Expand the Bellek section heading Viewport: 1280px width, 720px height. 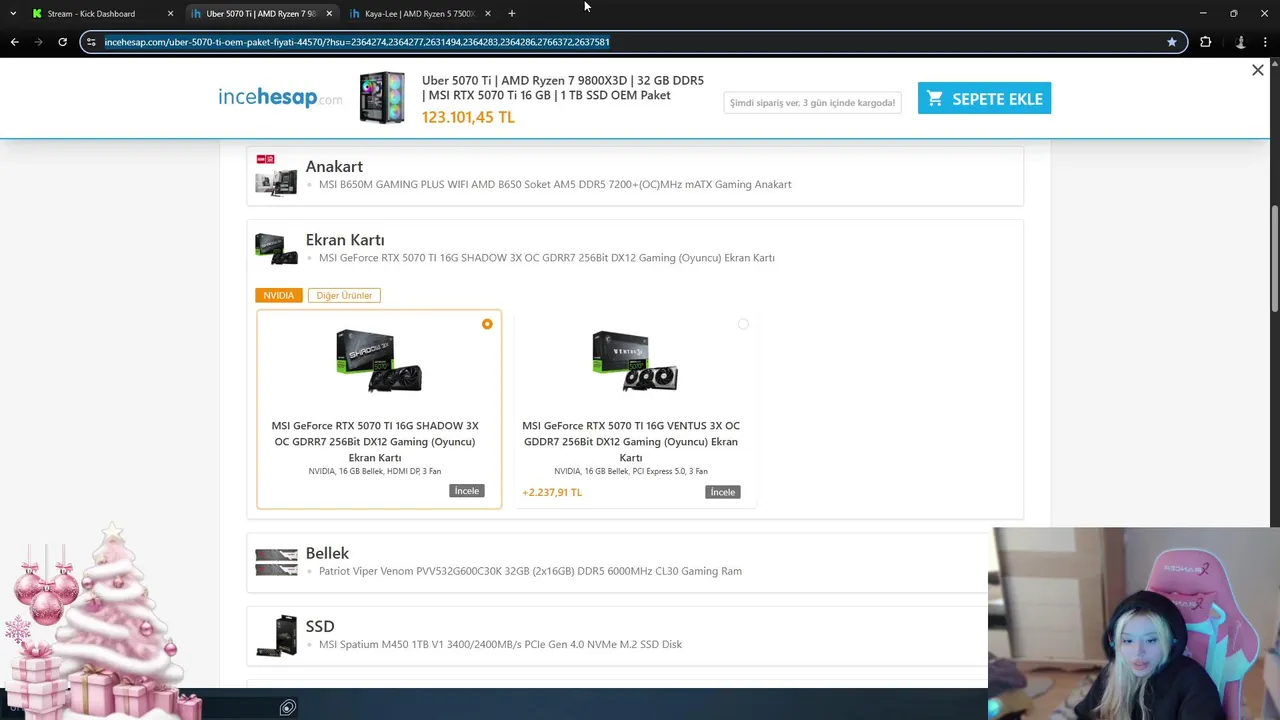point(327,553)
